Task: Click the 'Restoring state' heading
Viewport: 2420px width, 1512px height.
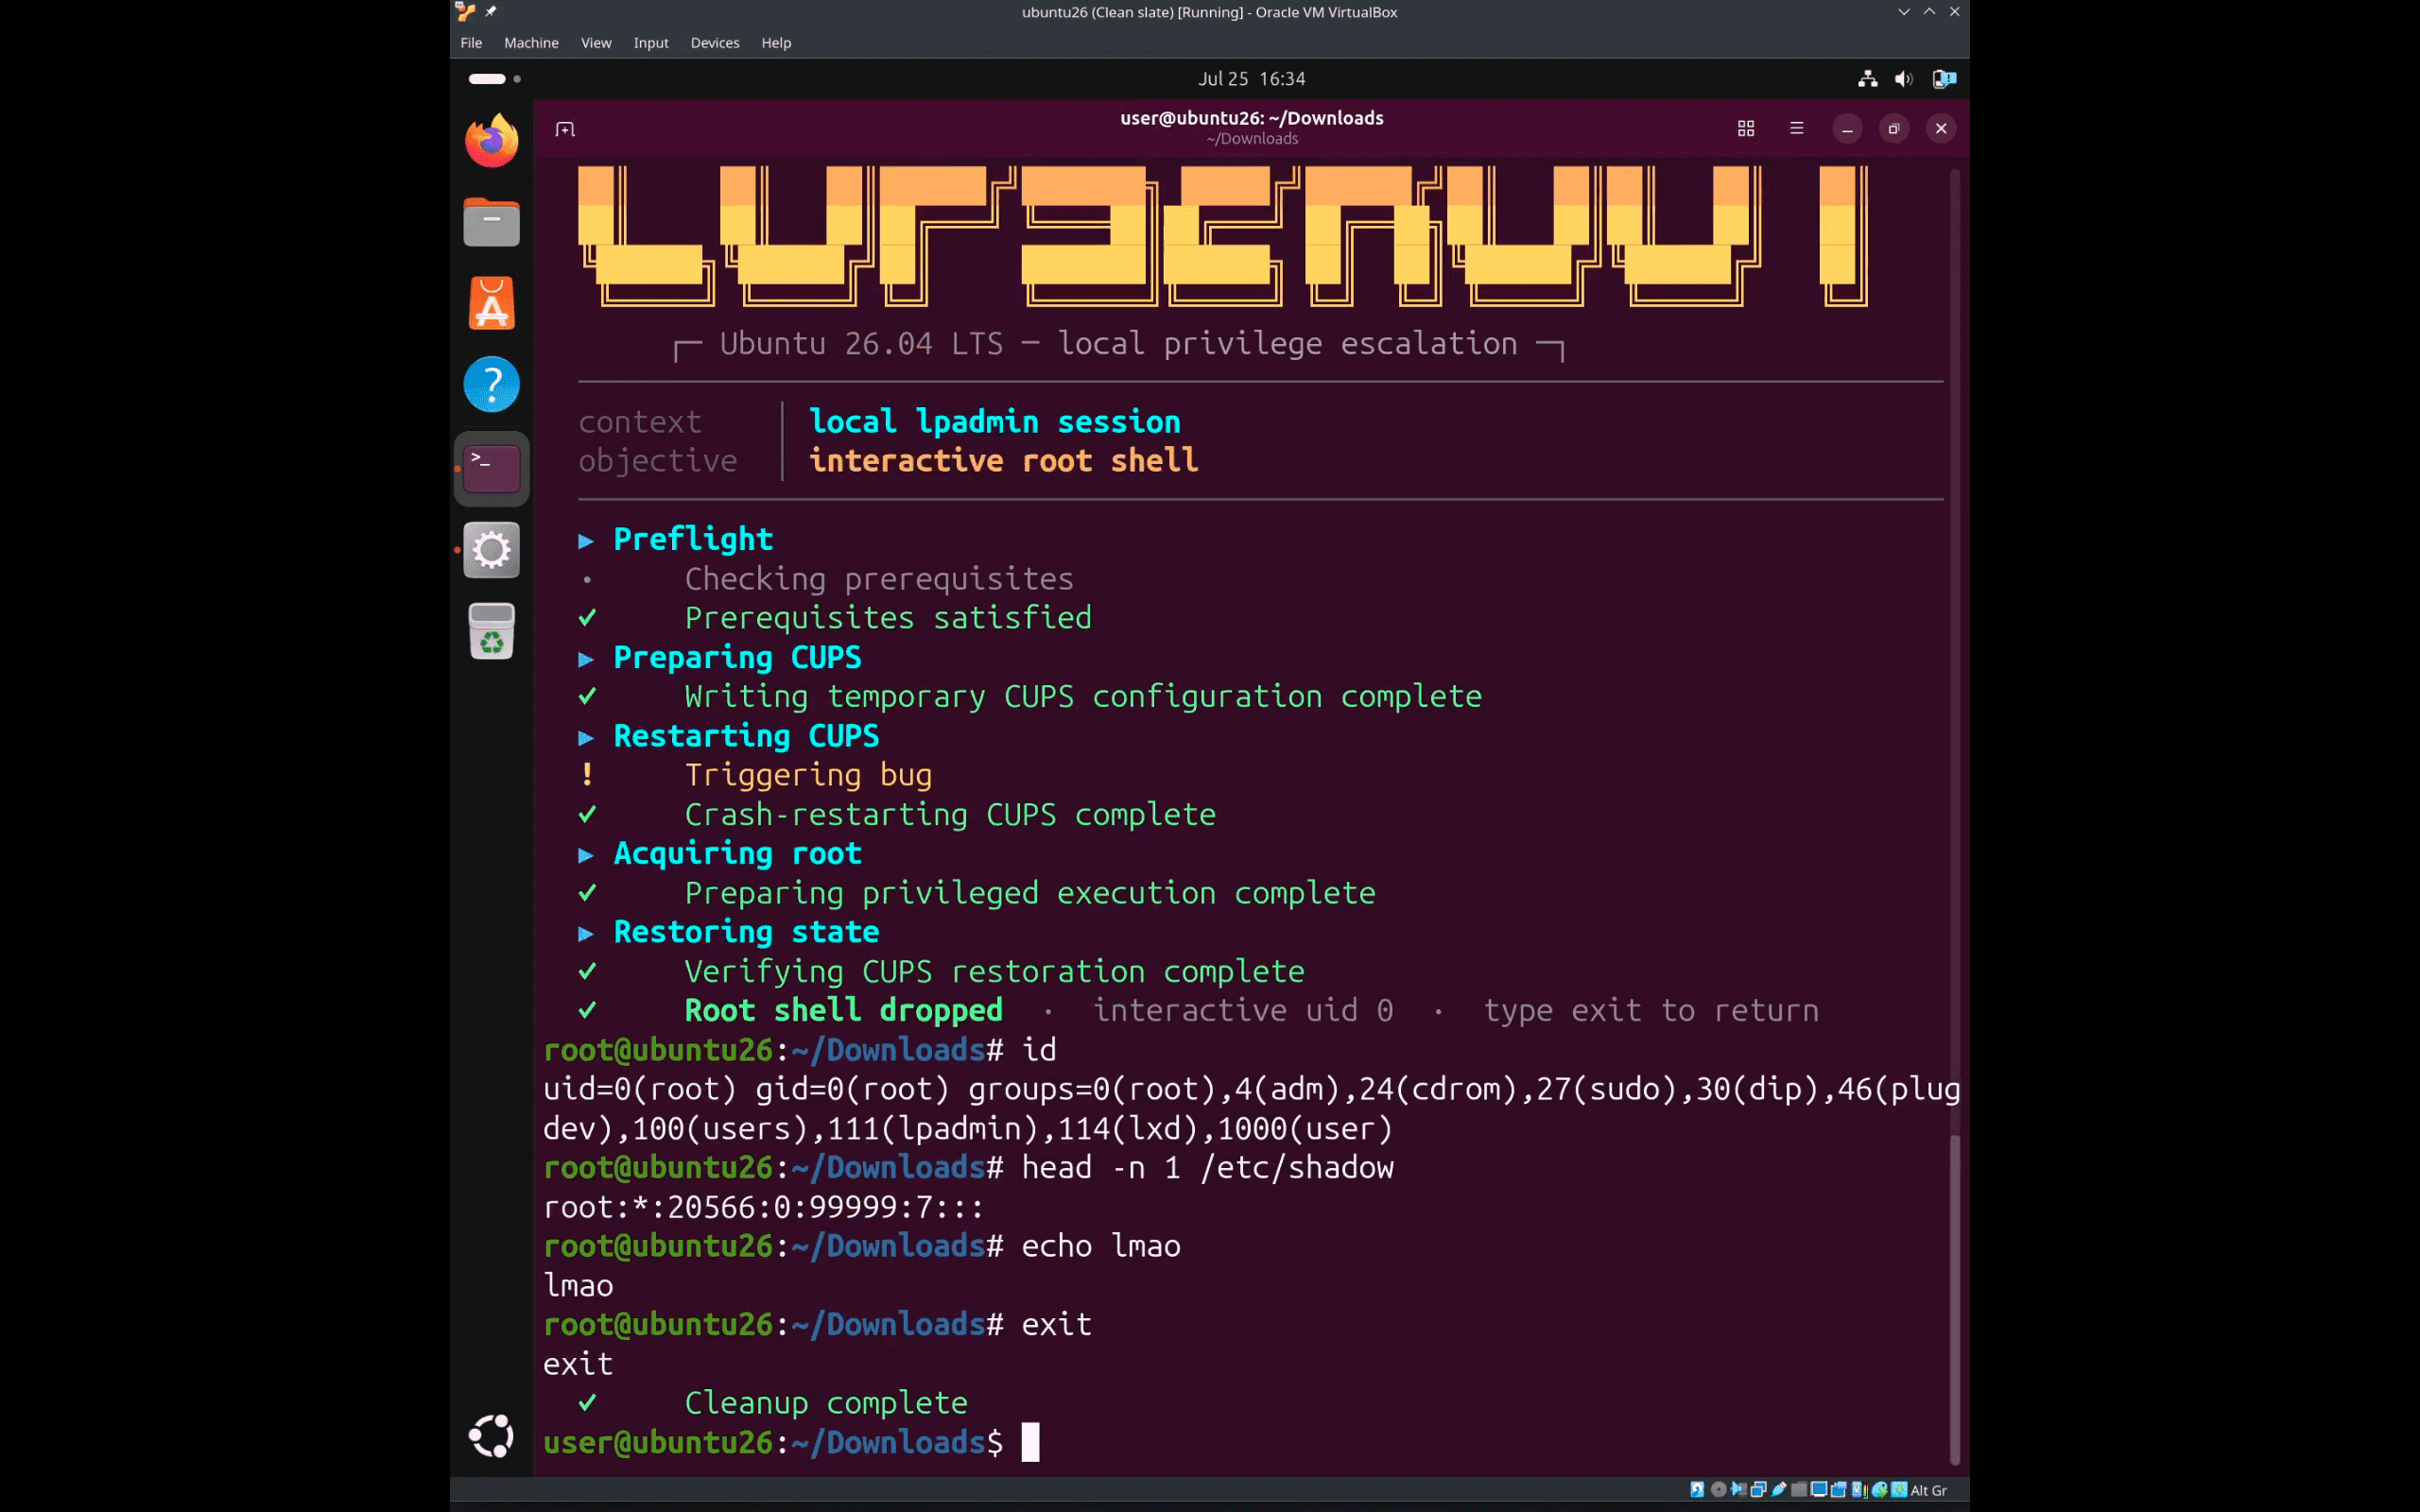Action: 746,932
